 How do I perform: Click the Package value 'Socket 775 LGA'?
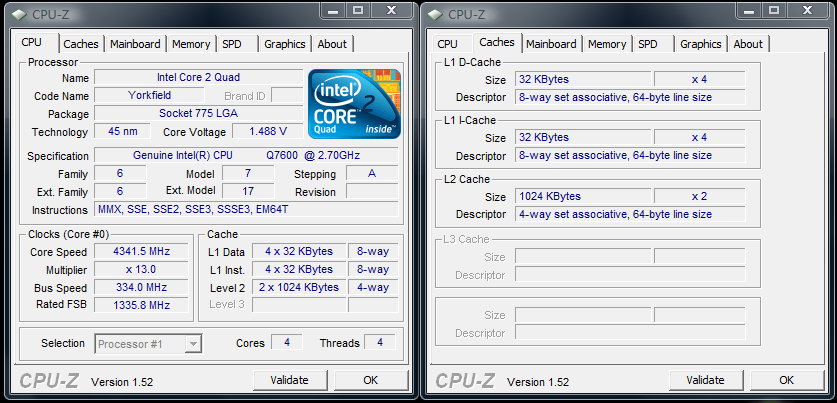pyautogui.click(x=199, y=114)
